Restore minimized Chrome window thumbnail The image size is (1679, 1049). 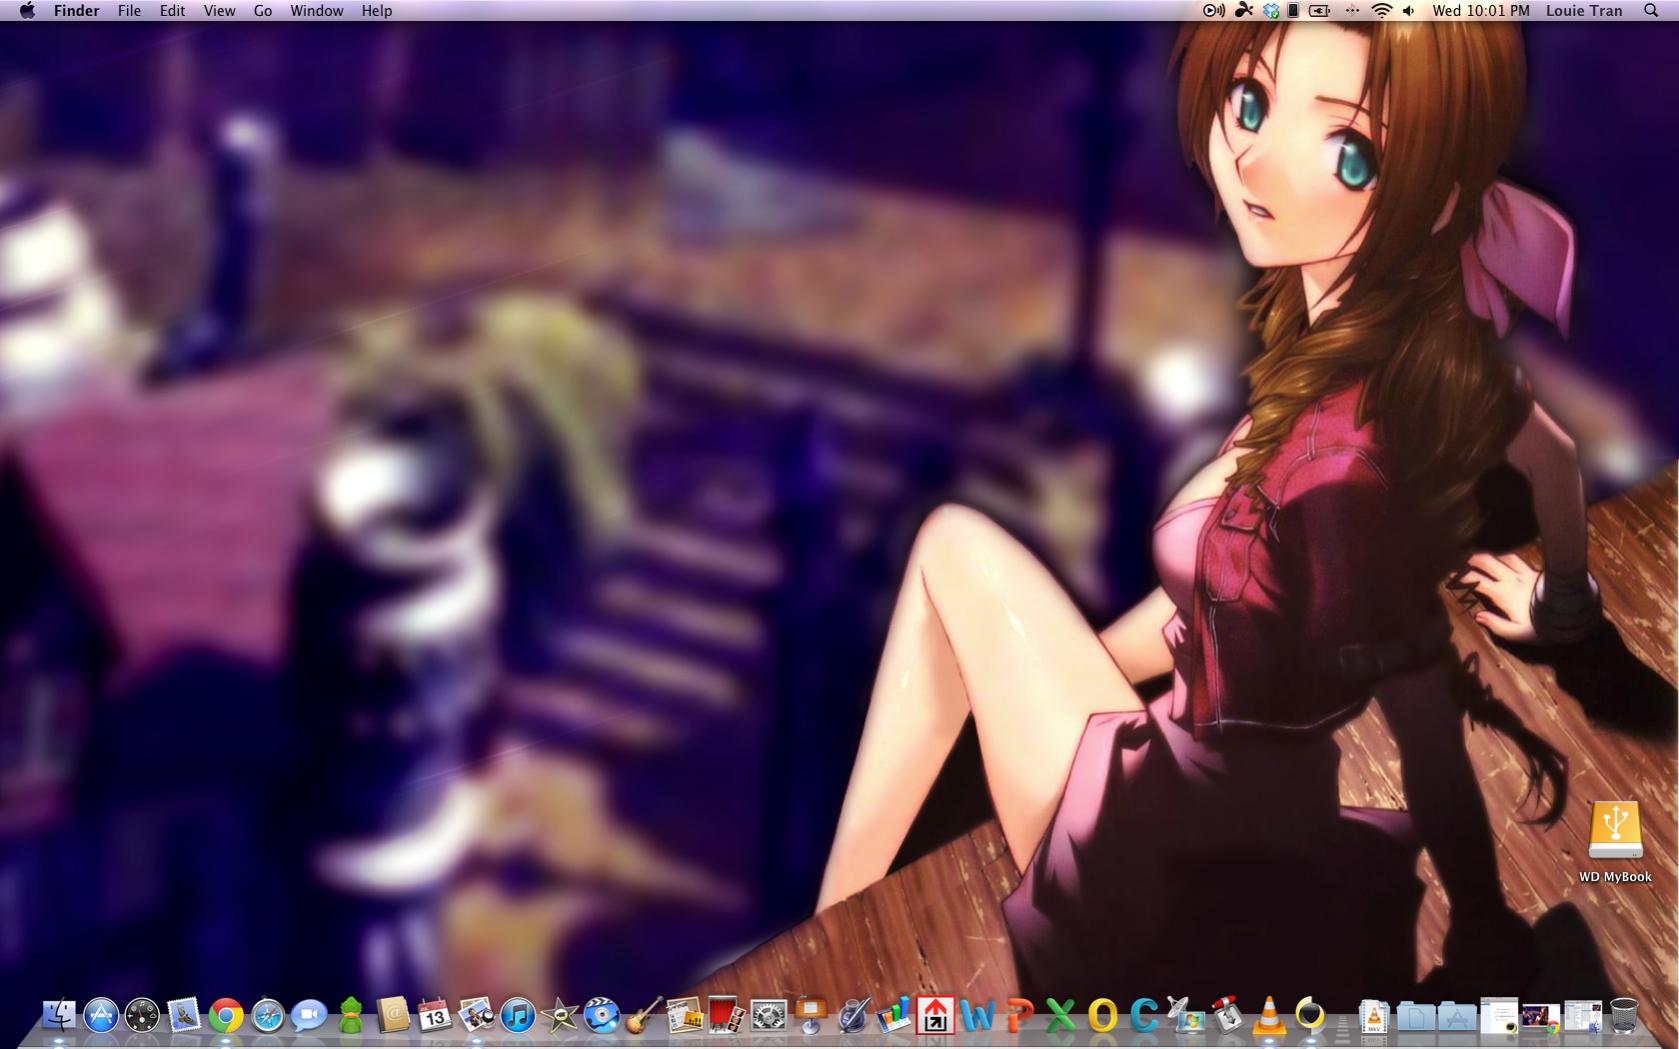click(x=1541, y=1016)
